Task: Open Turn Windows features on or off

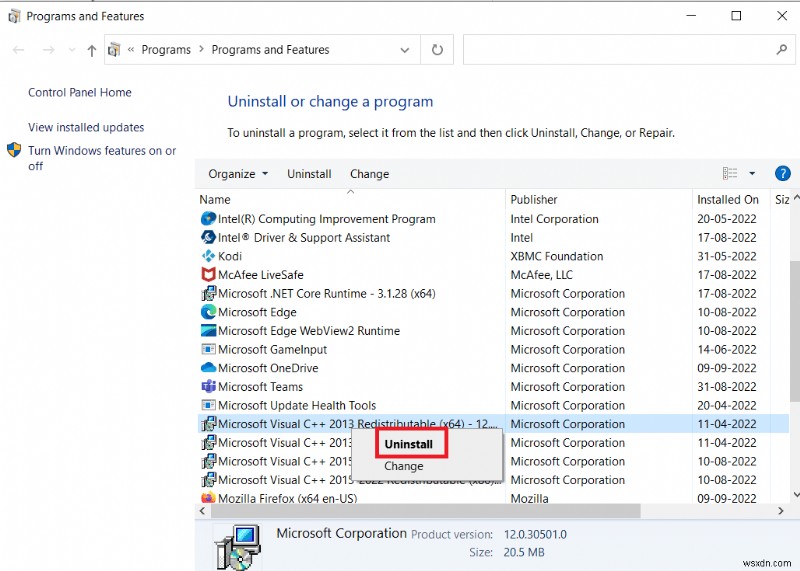Action: click(102, 158)
